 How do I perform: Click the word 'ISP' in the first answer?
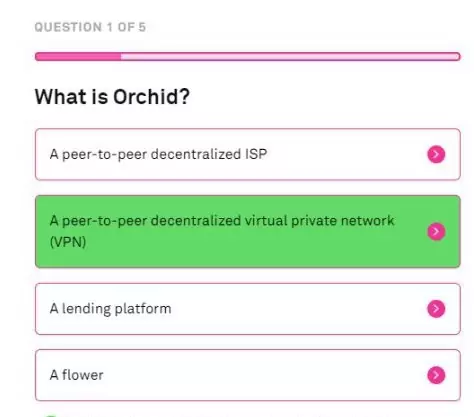(256, 154)
